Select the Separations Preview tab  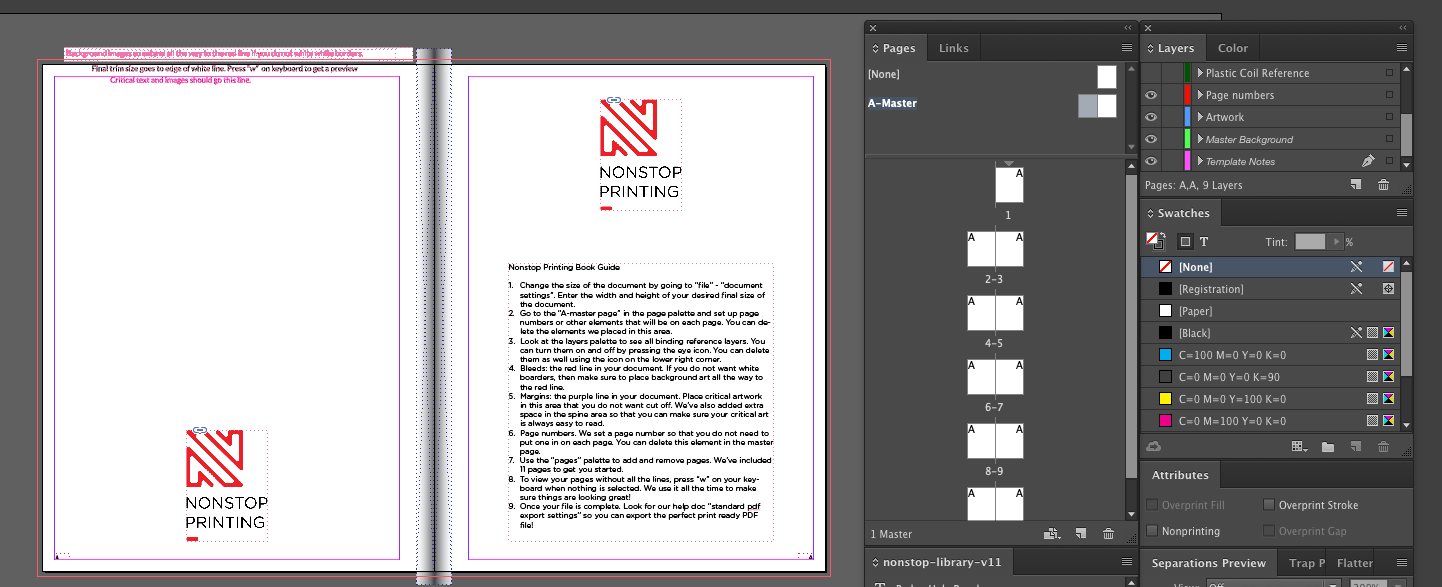[x=1208, y=563]
